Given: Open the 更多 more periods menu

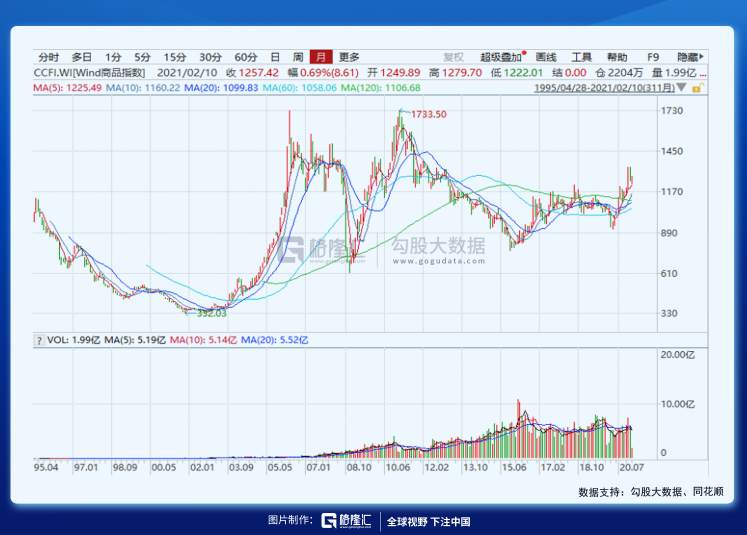Looking at the screenshot, I should coord(349,57).
